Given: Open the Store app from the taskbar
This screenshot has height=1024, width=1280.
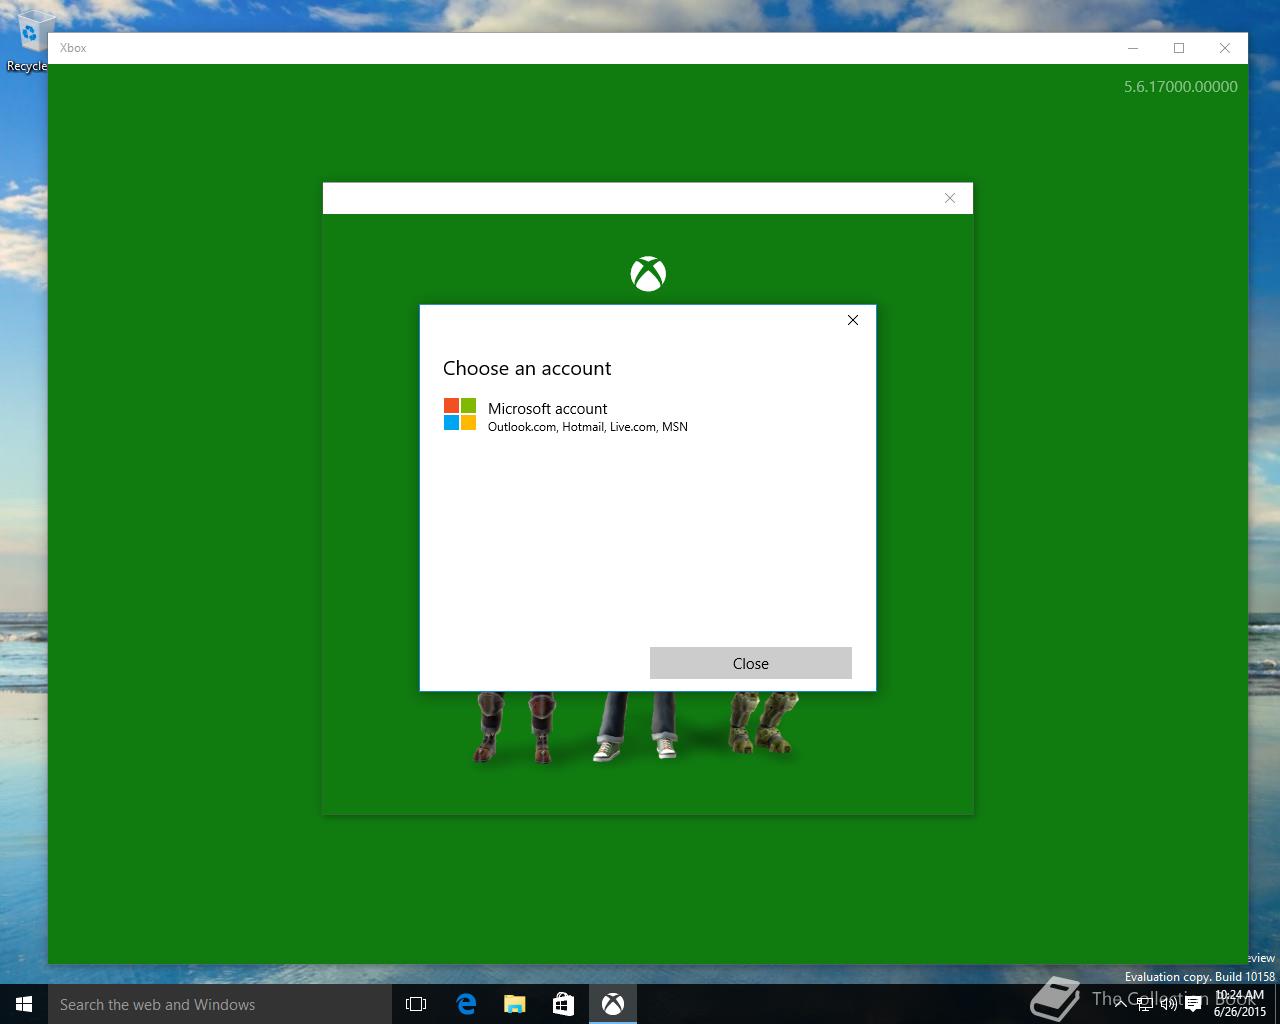Looking at the screenshot, I should pyautogui.click(x=564, y=1004).
